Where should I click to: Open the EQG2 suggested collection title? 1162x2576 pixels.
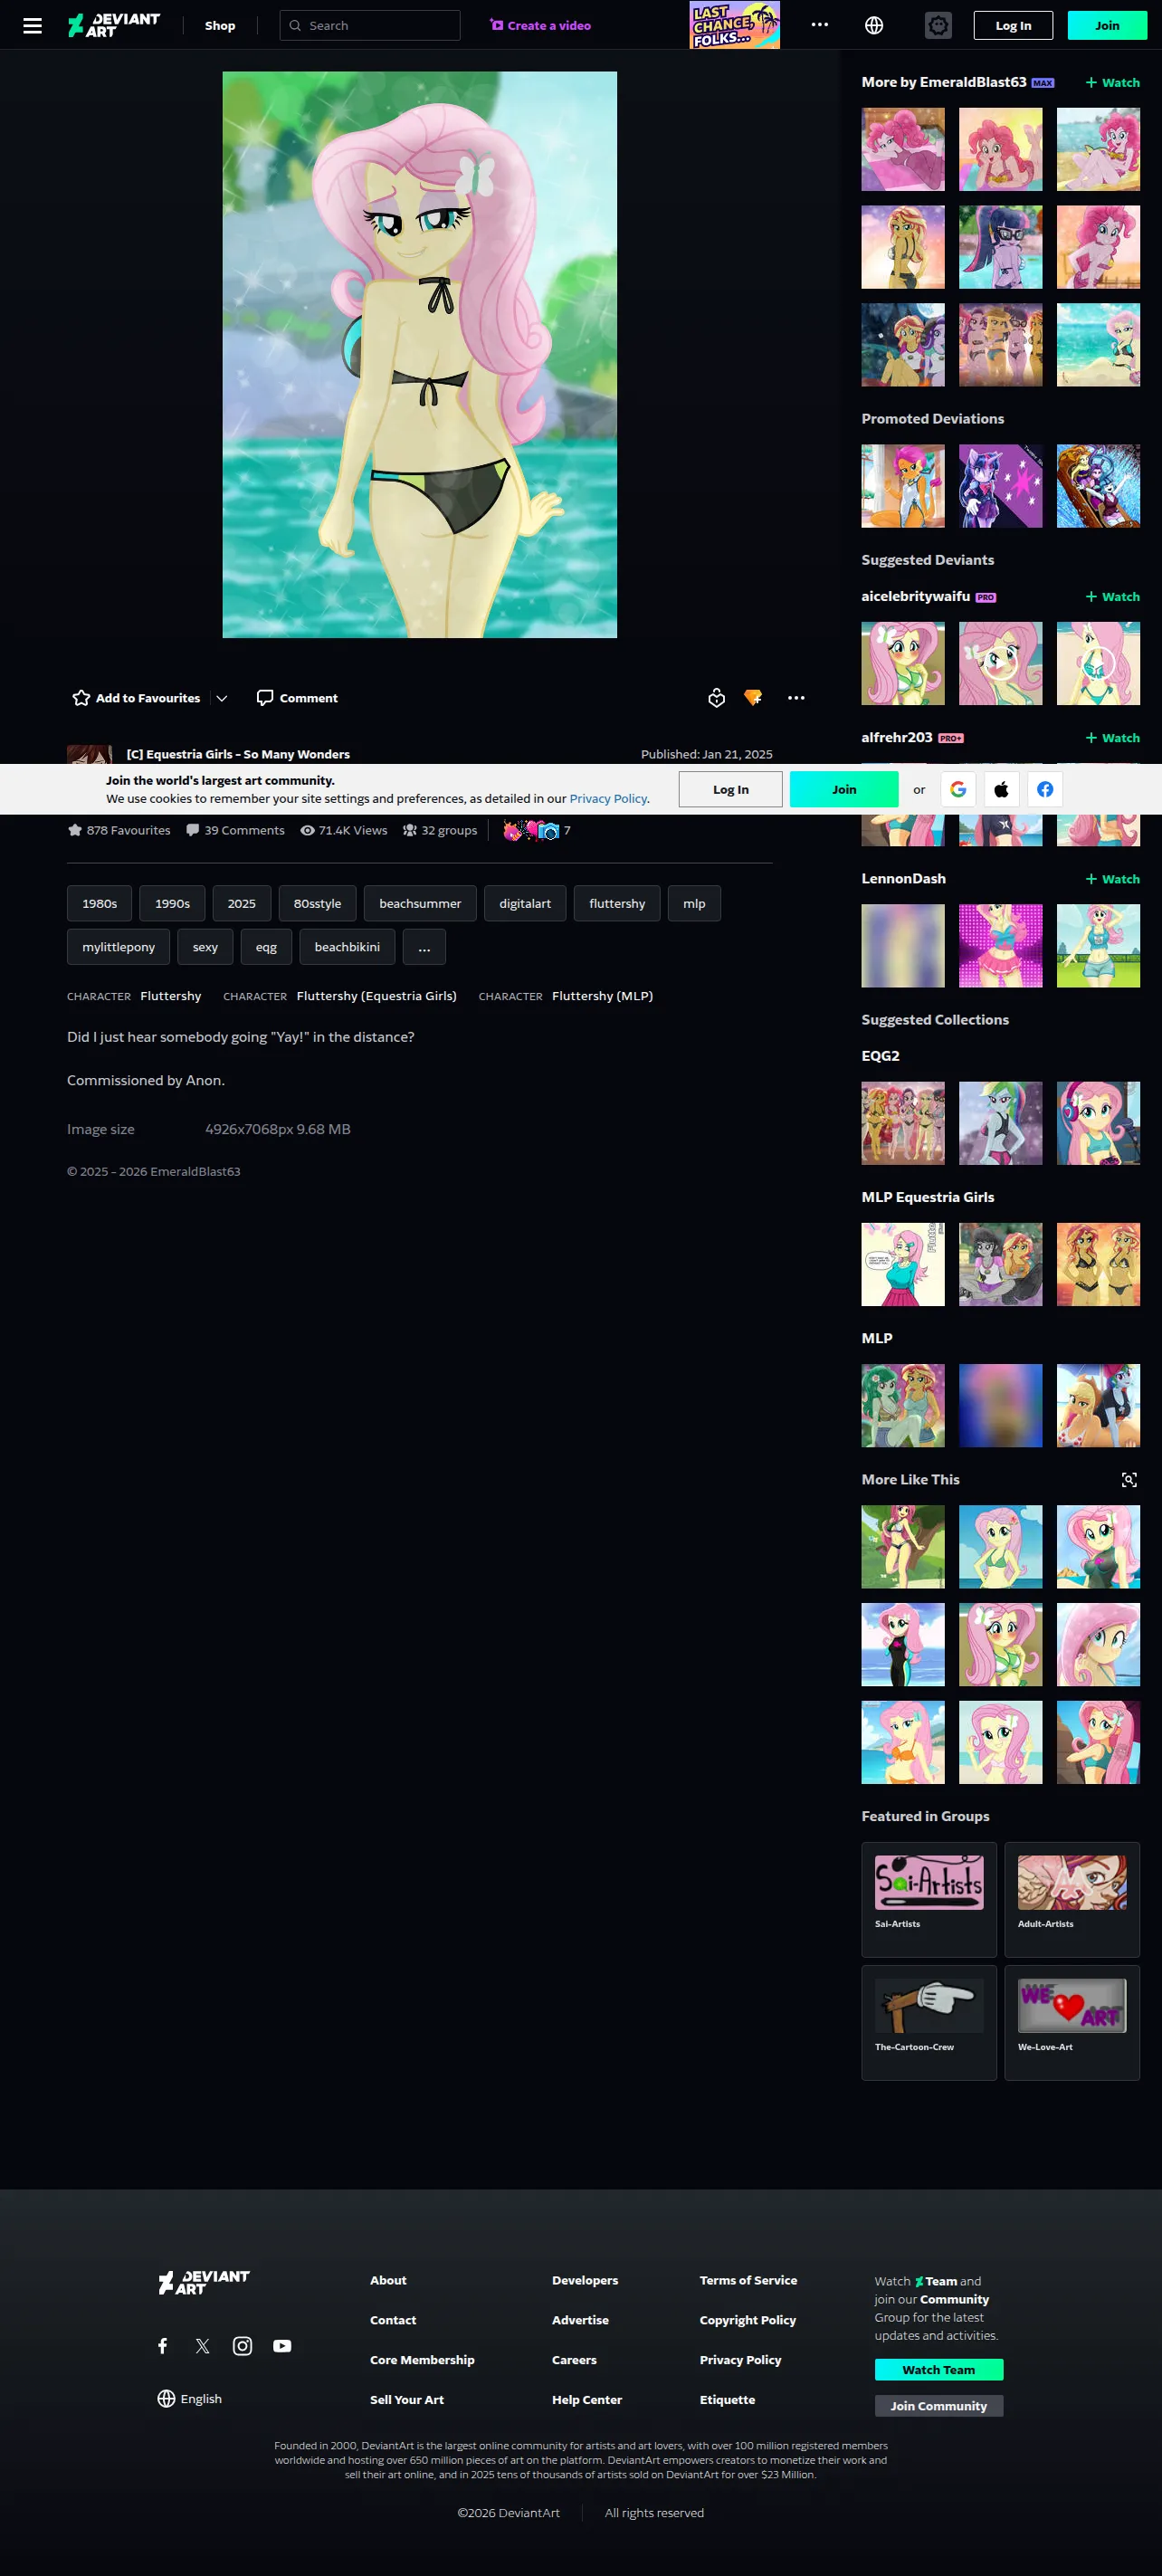pyautogui.click(x=881, y=1056)
